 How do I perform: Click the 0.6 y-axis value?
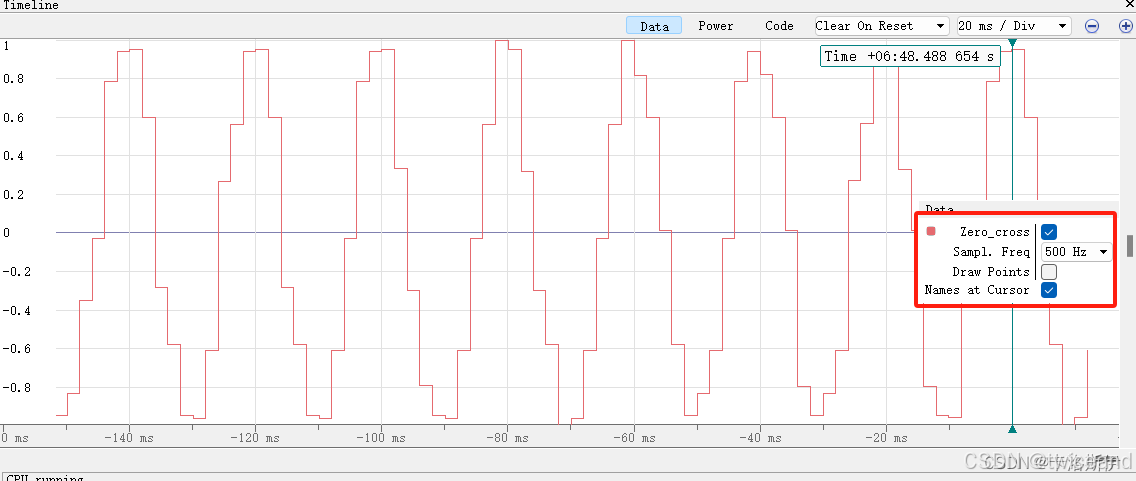[x=13, y=117]
